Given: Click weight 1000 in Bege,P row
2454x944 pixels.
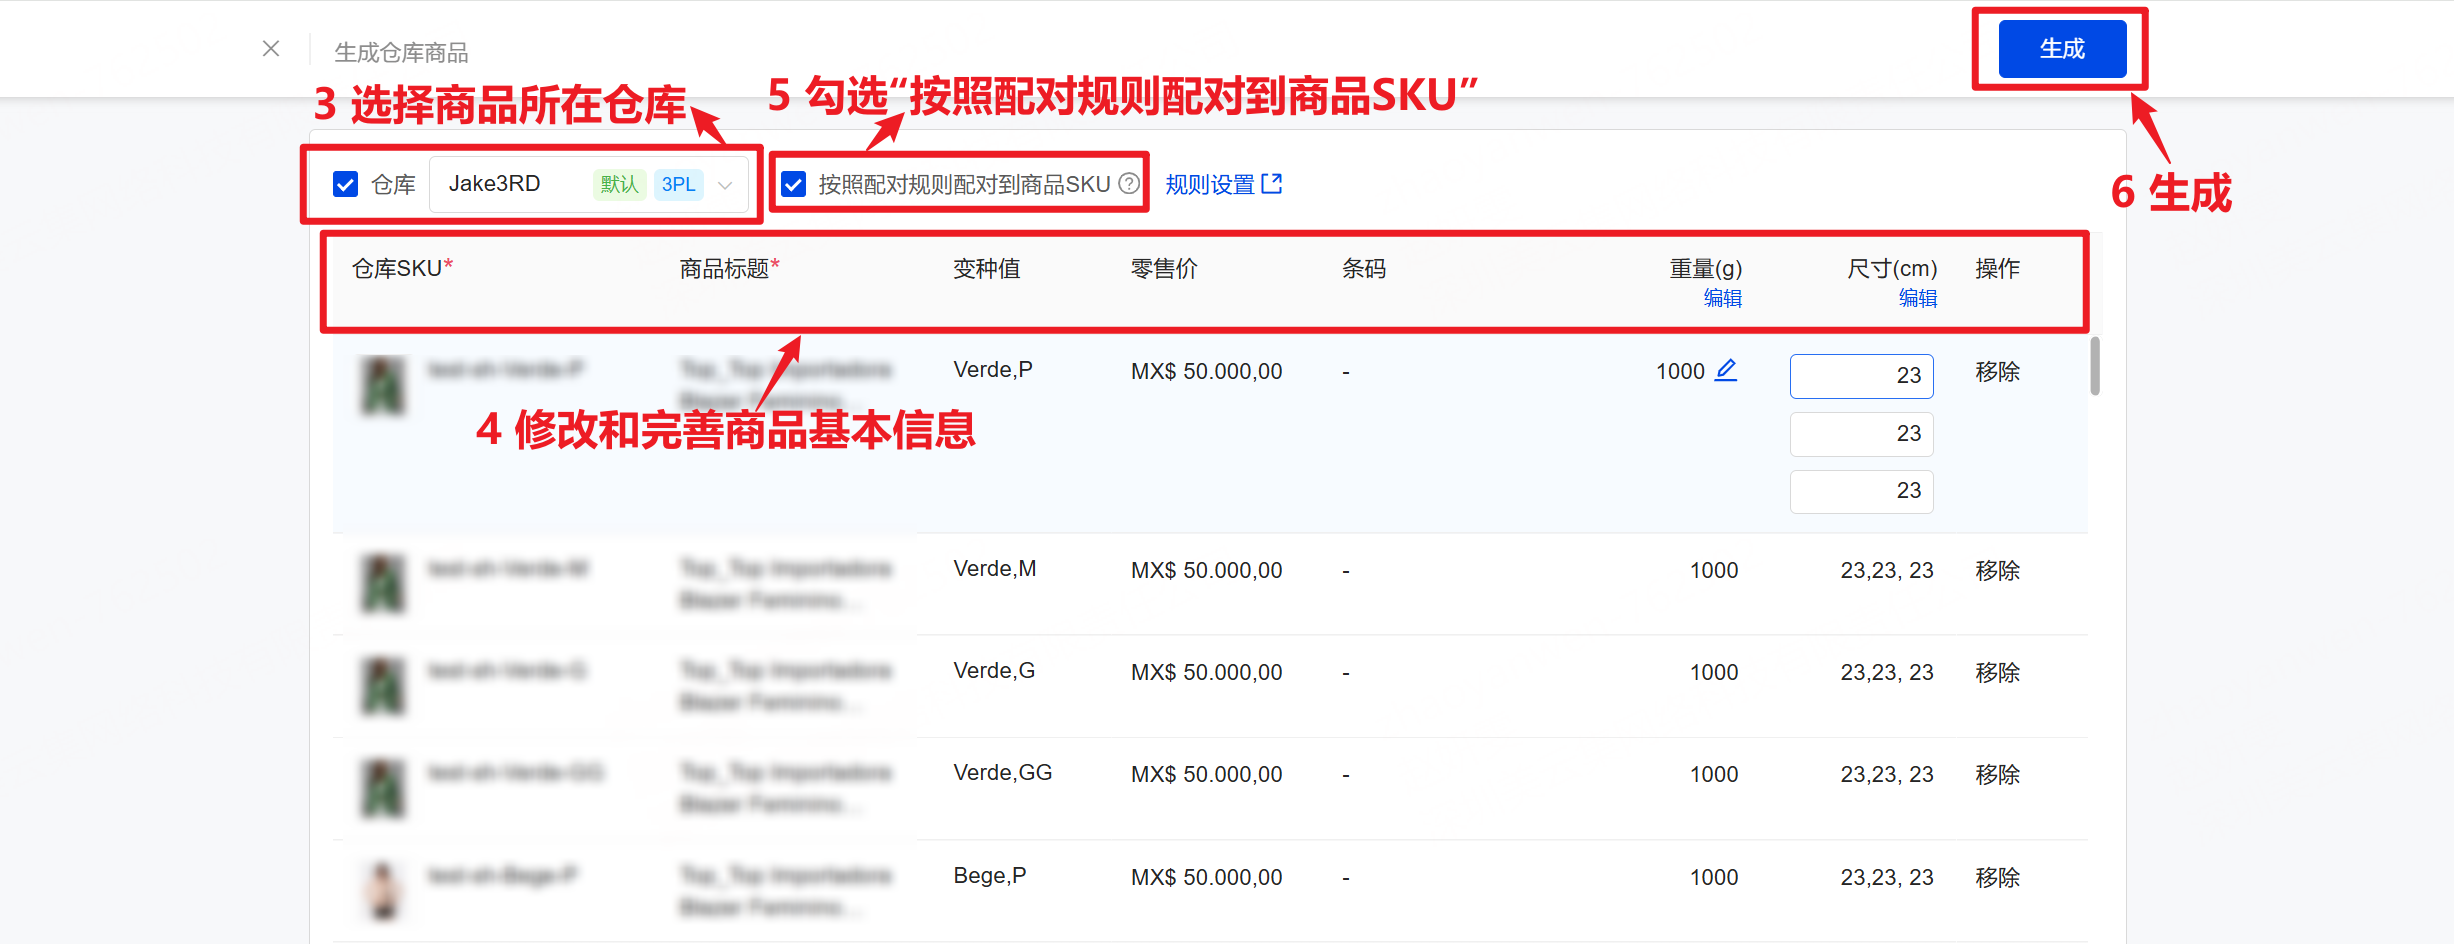Looking at the screenshot, I should pyautogui.click(x=1714, y=878).
